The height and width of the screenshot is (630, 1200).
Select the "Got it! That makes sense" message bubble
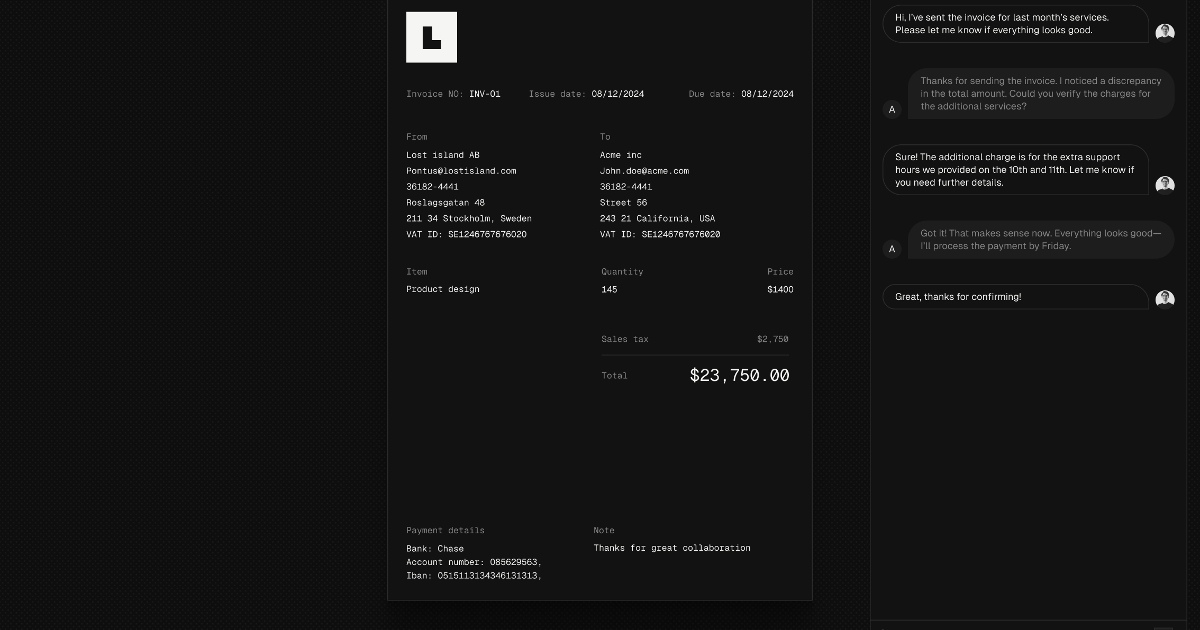pyautogui.click(x=1040, y=240)
